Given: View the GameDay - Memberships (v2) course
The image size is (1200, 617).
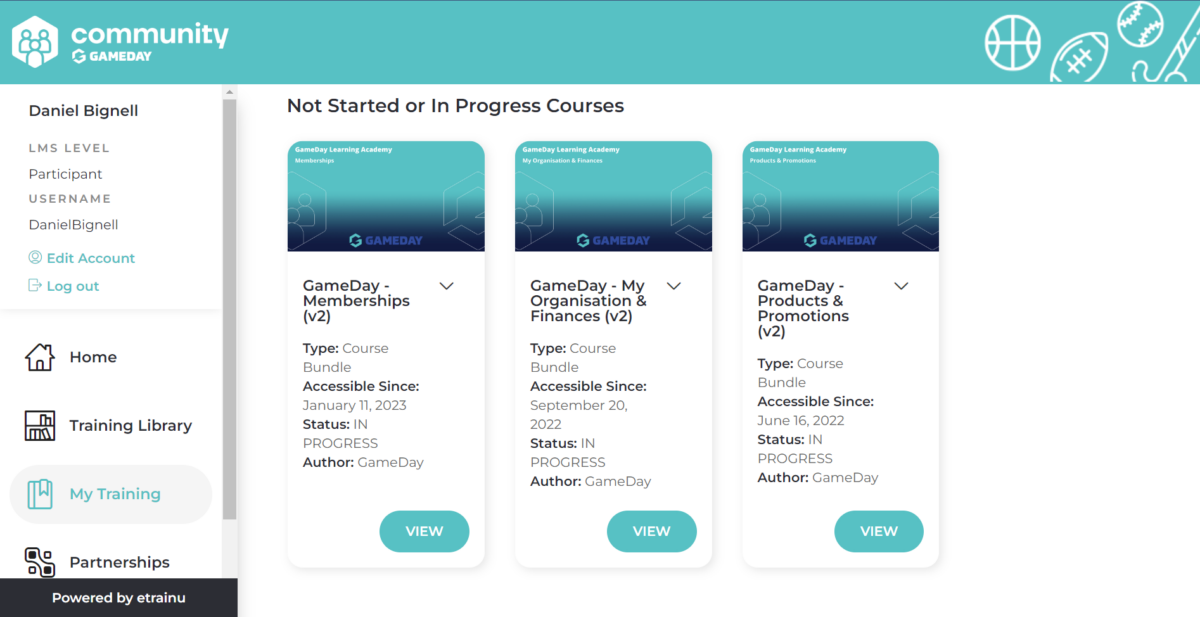Looking at the screenshot, I should pos(424,531).
